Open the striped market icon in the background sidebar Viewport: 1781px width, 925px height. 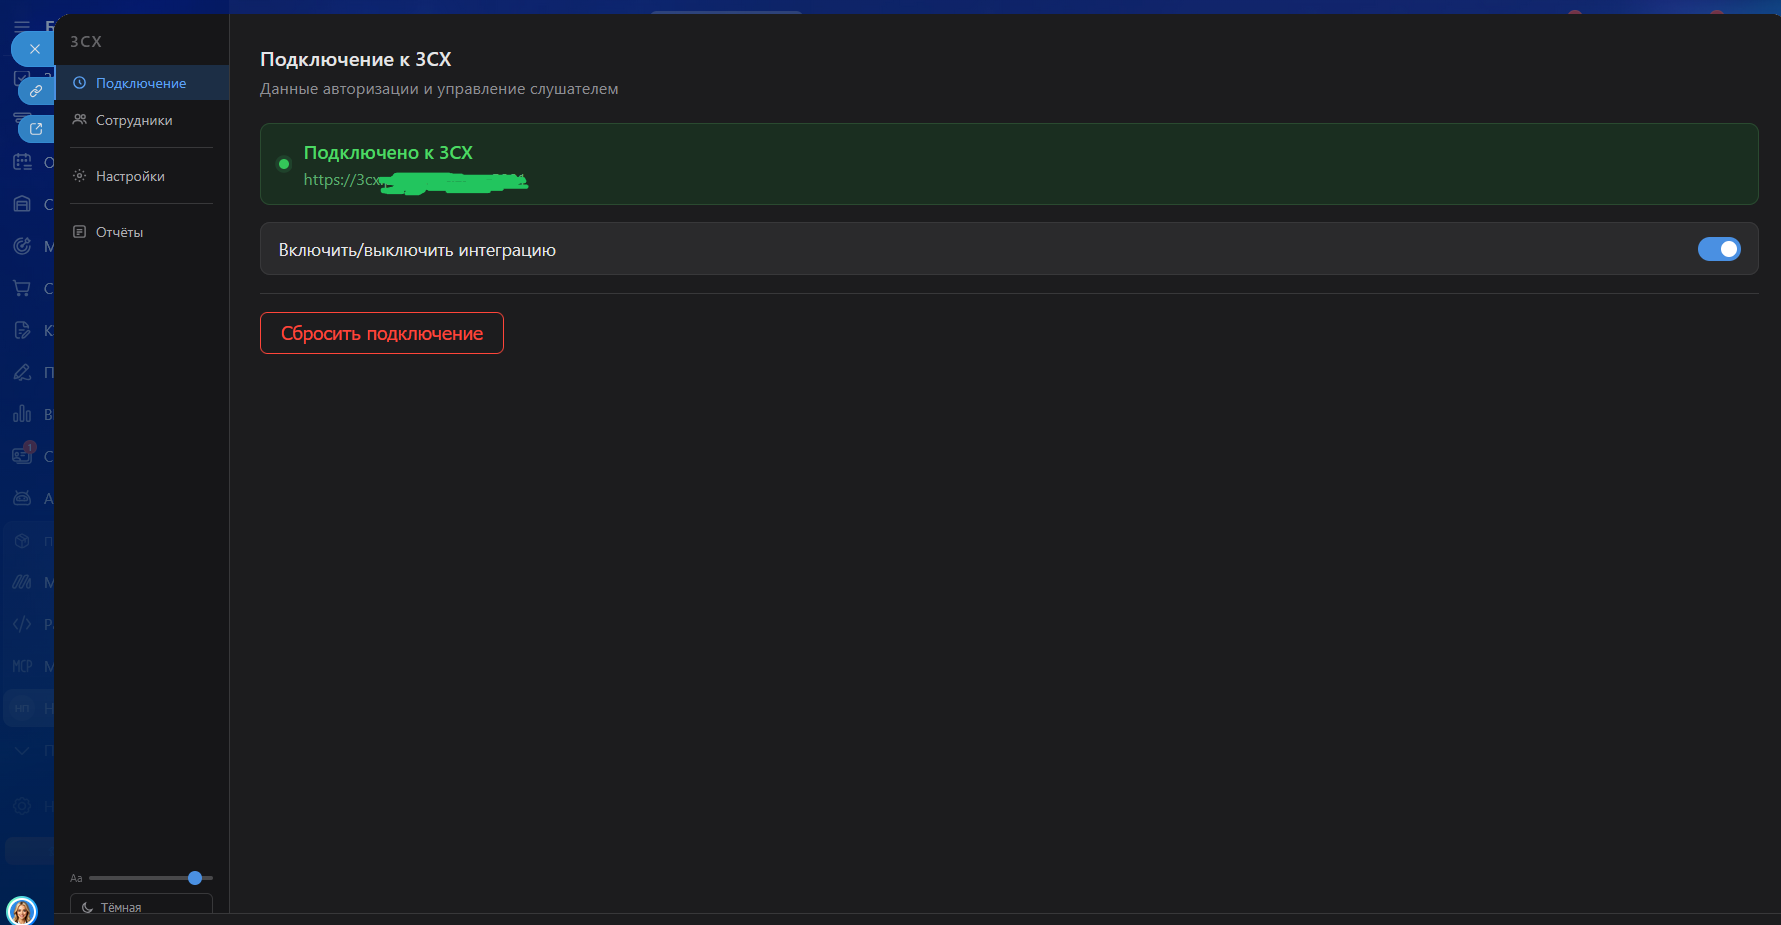(22, 582)
